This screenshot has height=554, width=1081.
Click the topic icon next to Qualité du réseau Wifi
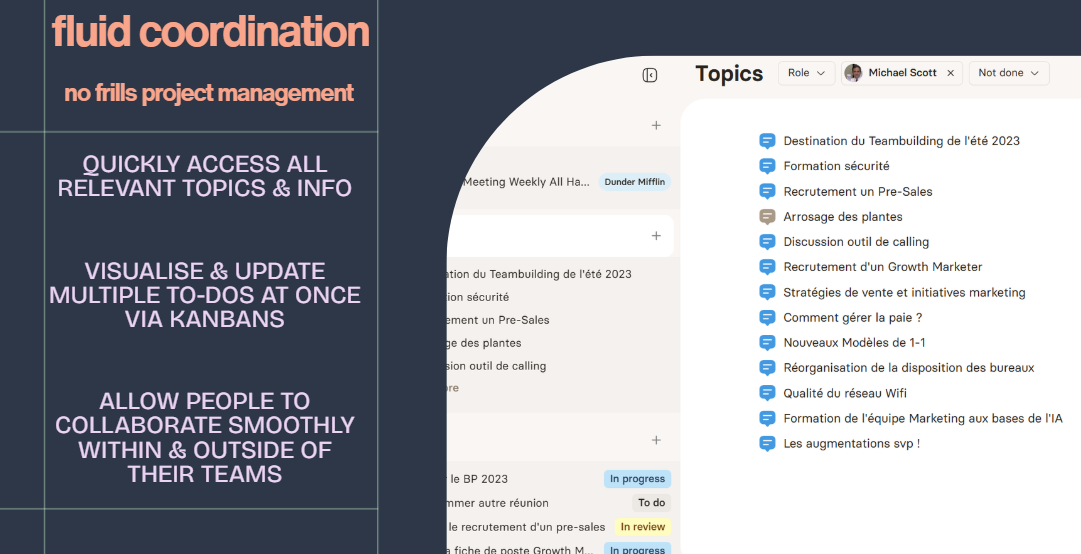(767, 393)
